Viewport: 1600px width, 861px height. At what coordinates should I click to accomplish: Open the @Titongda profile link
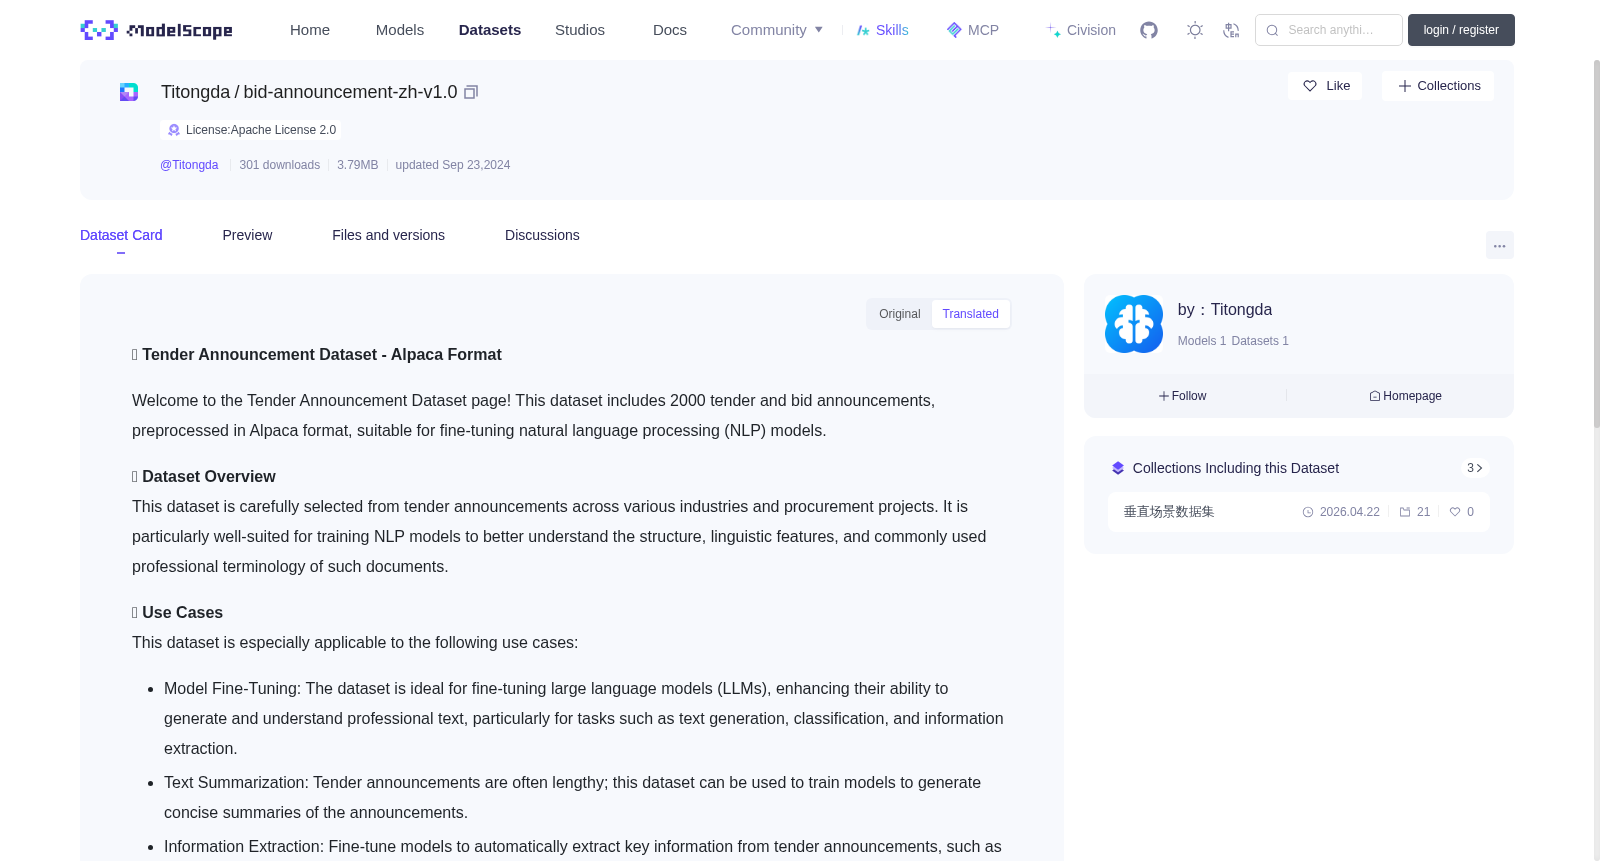189,165
